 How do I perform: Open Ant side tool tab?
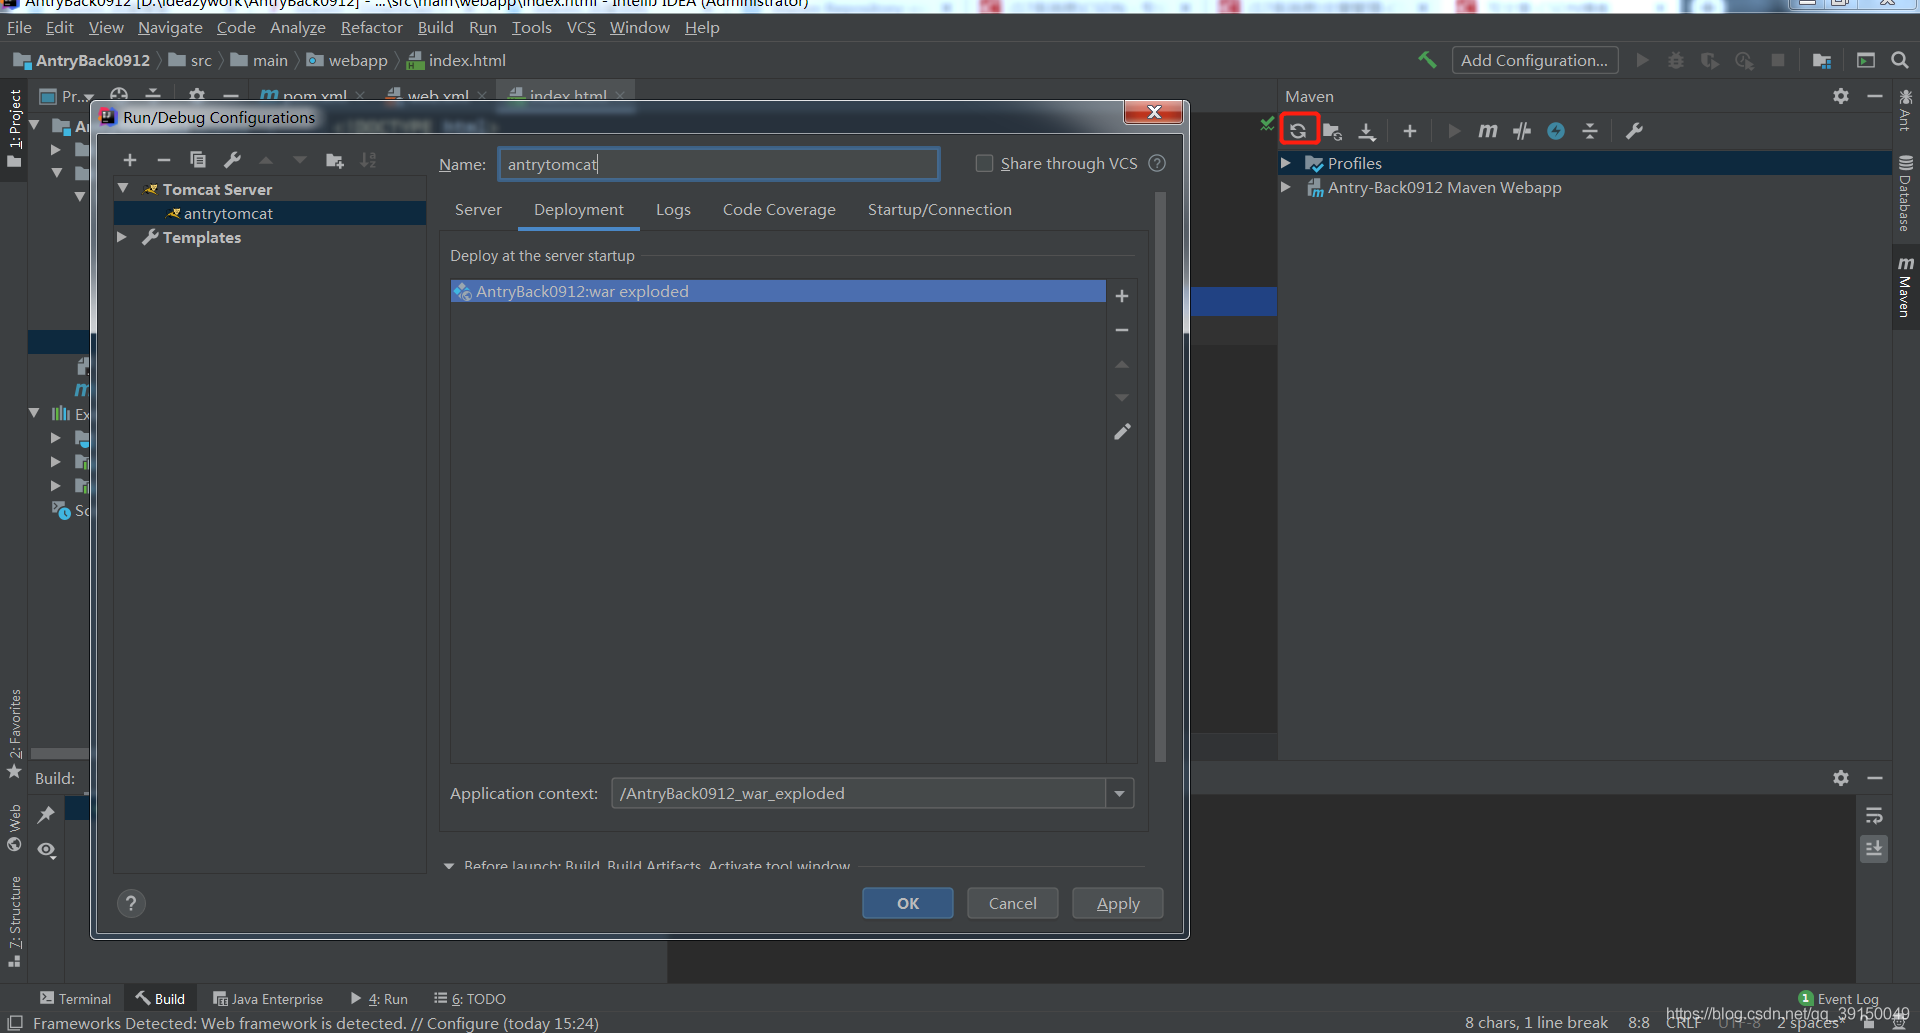point(1905,110)
